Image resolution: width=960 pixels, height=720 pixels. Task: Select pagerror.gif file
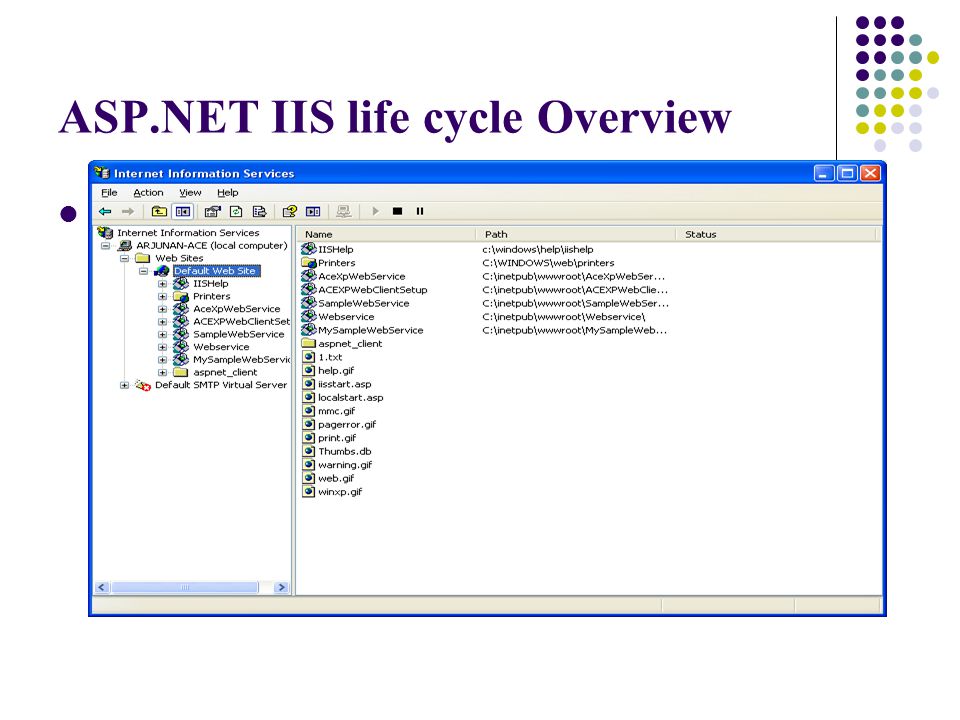pyautogui.click(x=347, y=424)
